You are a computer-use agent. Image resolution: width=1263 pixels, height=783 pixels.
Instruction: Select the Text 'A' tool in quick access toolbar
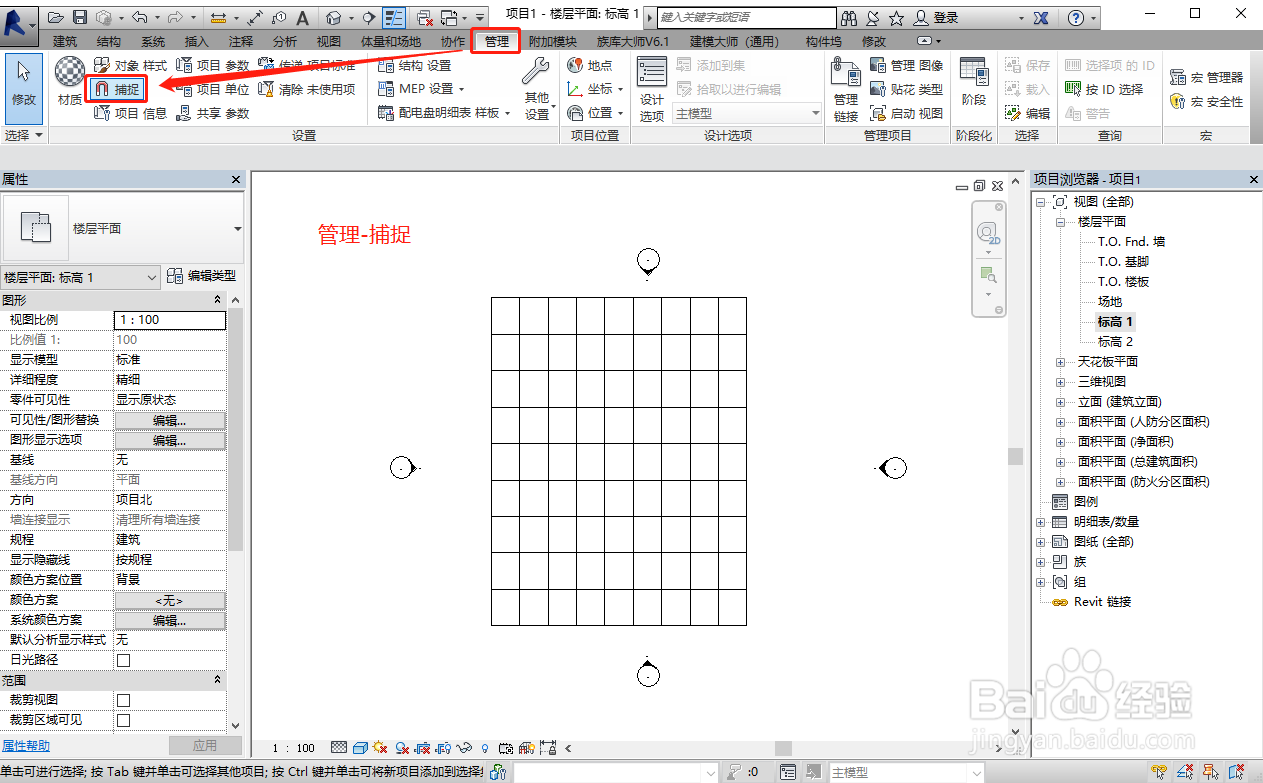click(302, 18)
